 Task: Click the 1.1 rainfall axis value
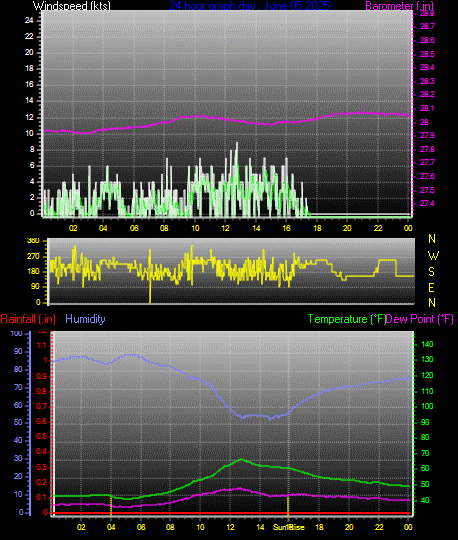pyautogui.click(x=42, y=346)
